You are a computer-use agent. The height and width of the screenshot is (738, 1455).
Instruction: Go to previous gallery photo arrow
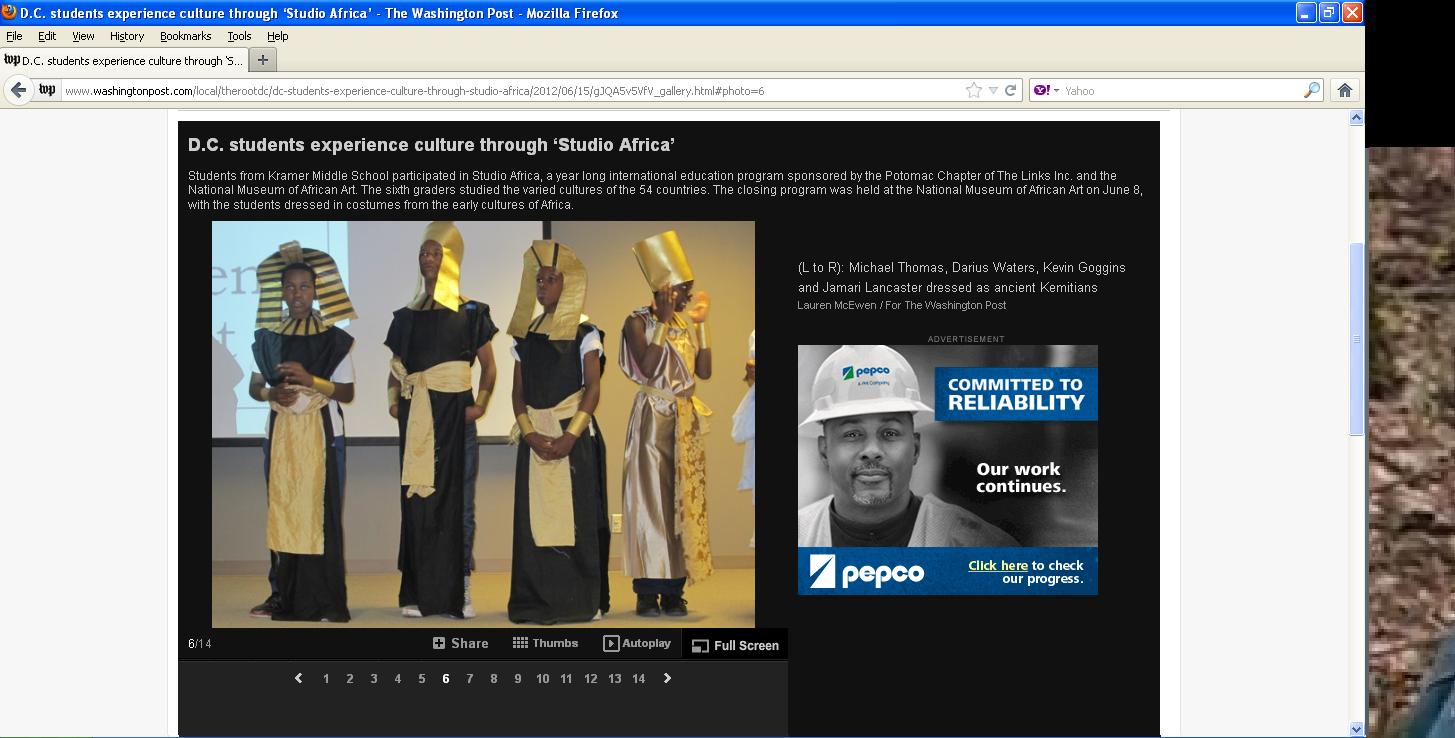298,678
